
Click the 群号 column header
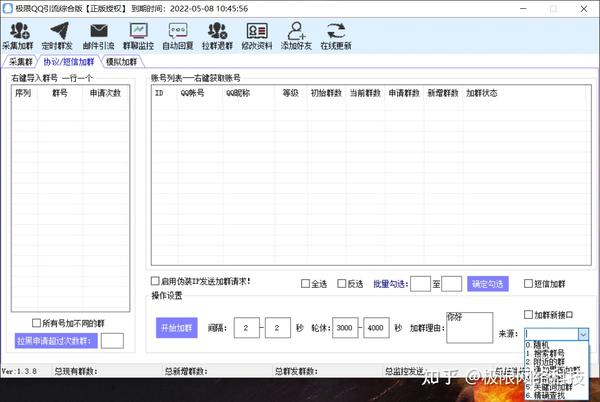tap(60, 93)
